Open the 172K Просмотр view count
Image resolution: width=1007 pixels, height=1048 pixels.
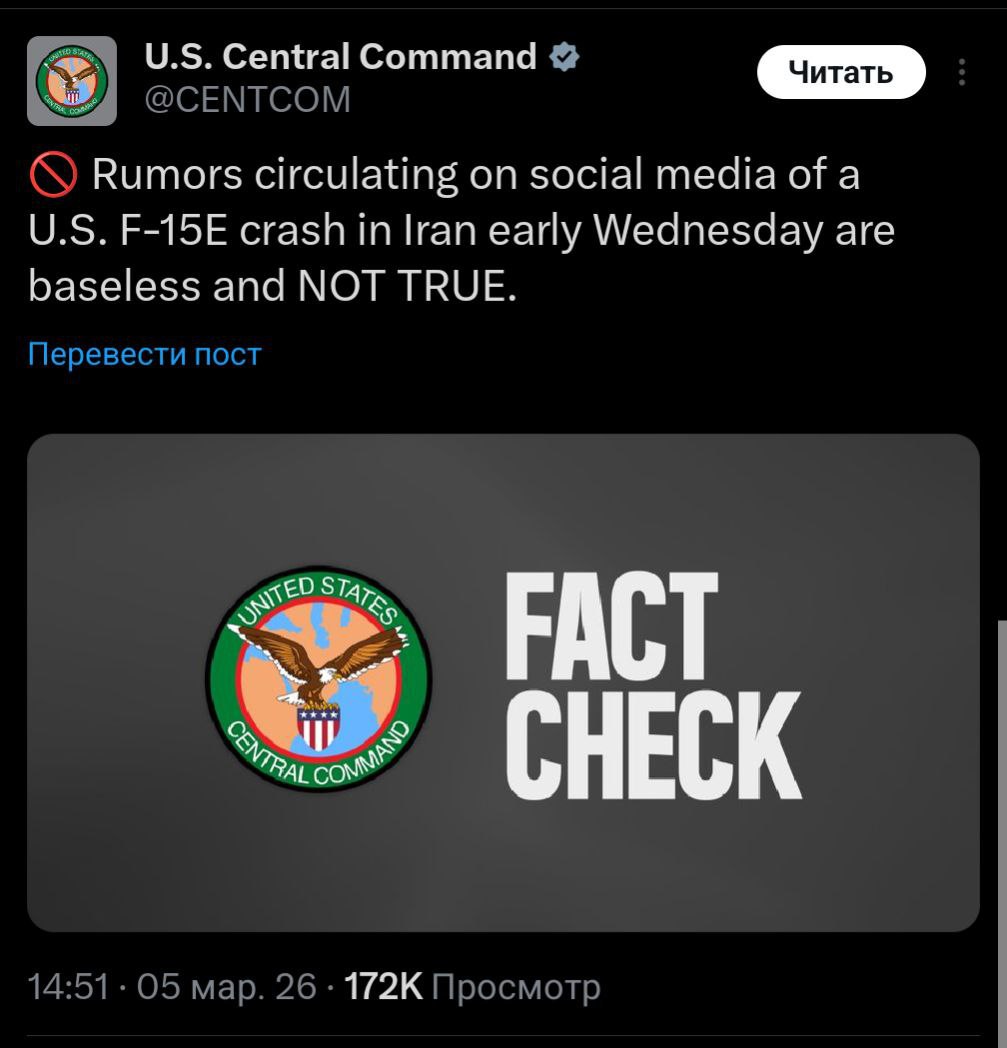(x=471, y=987)
